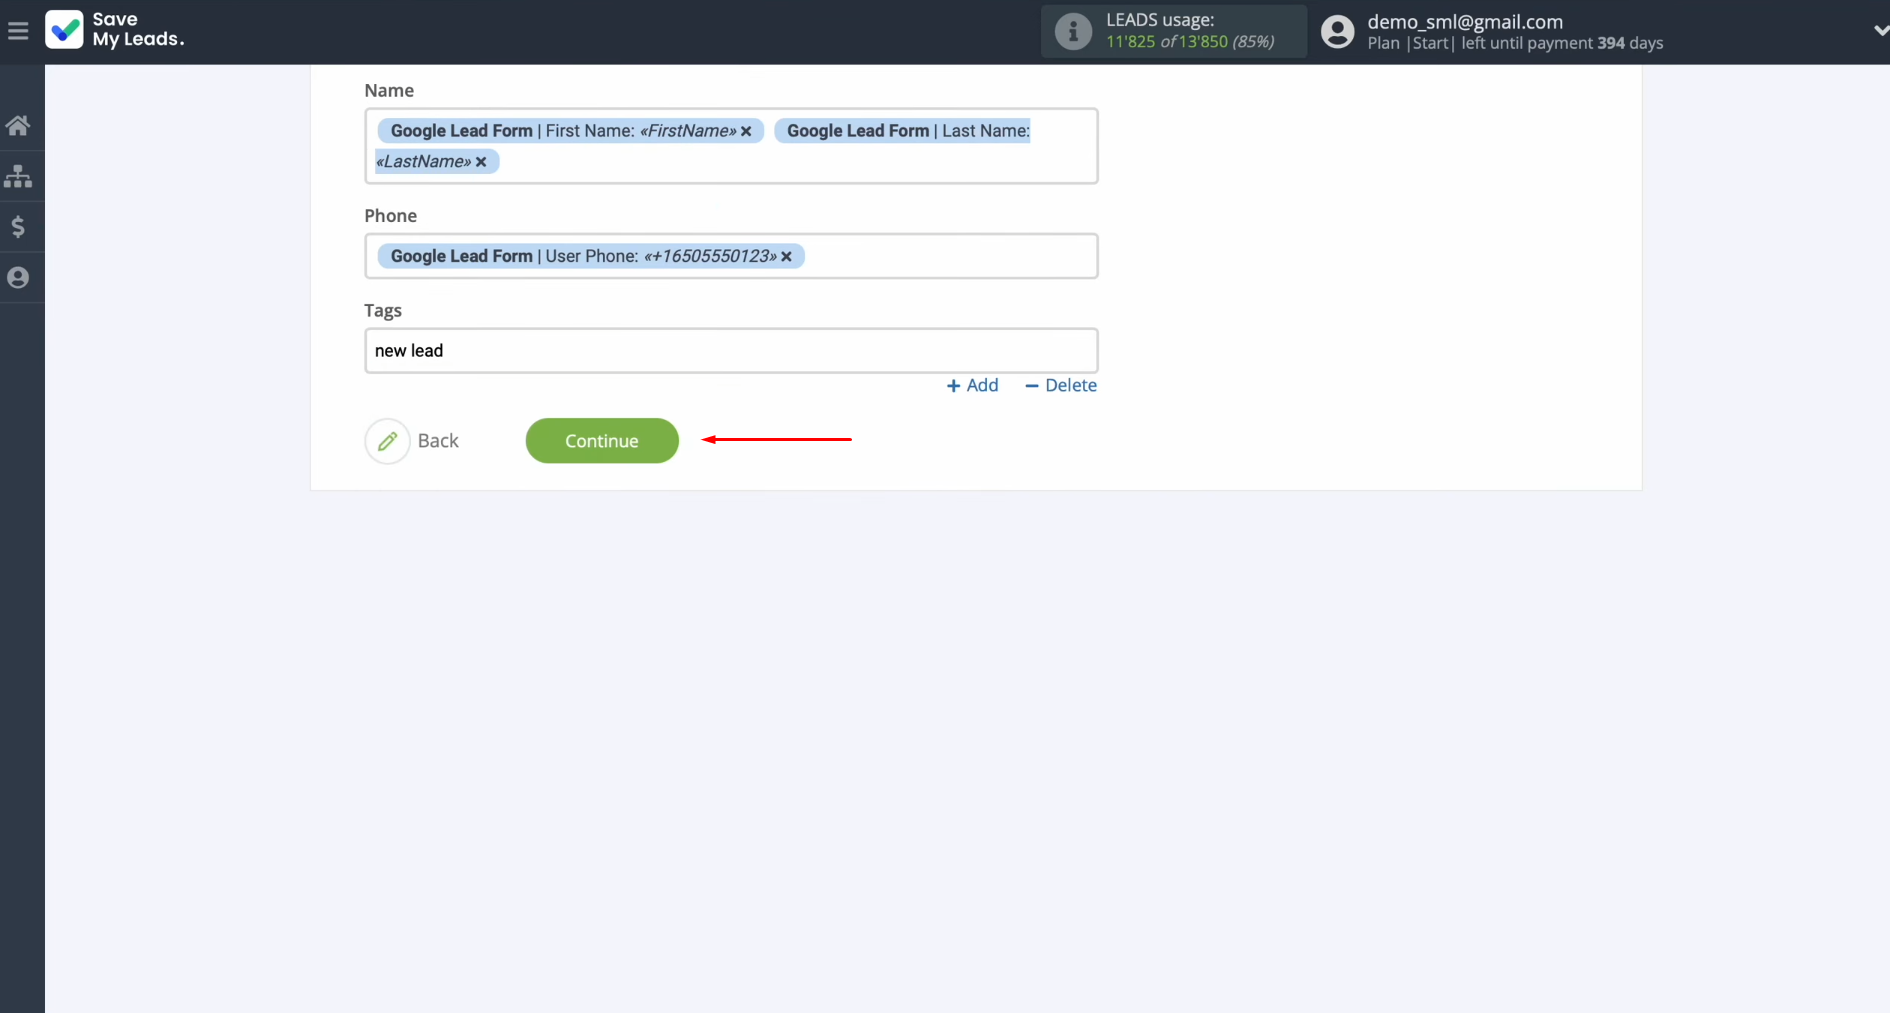This screenshot has height=1013, width=1890.
Task: Open the account profile sidebar icon
Action: (18, 278)
